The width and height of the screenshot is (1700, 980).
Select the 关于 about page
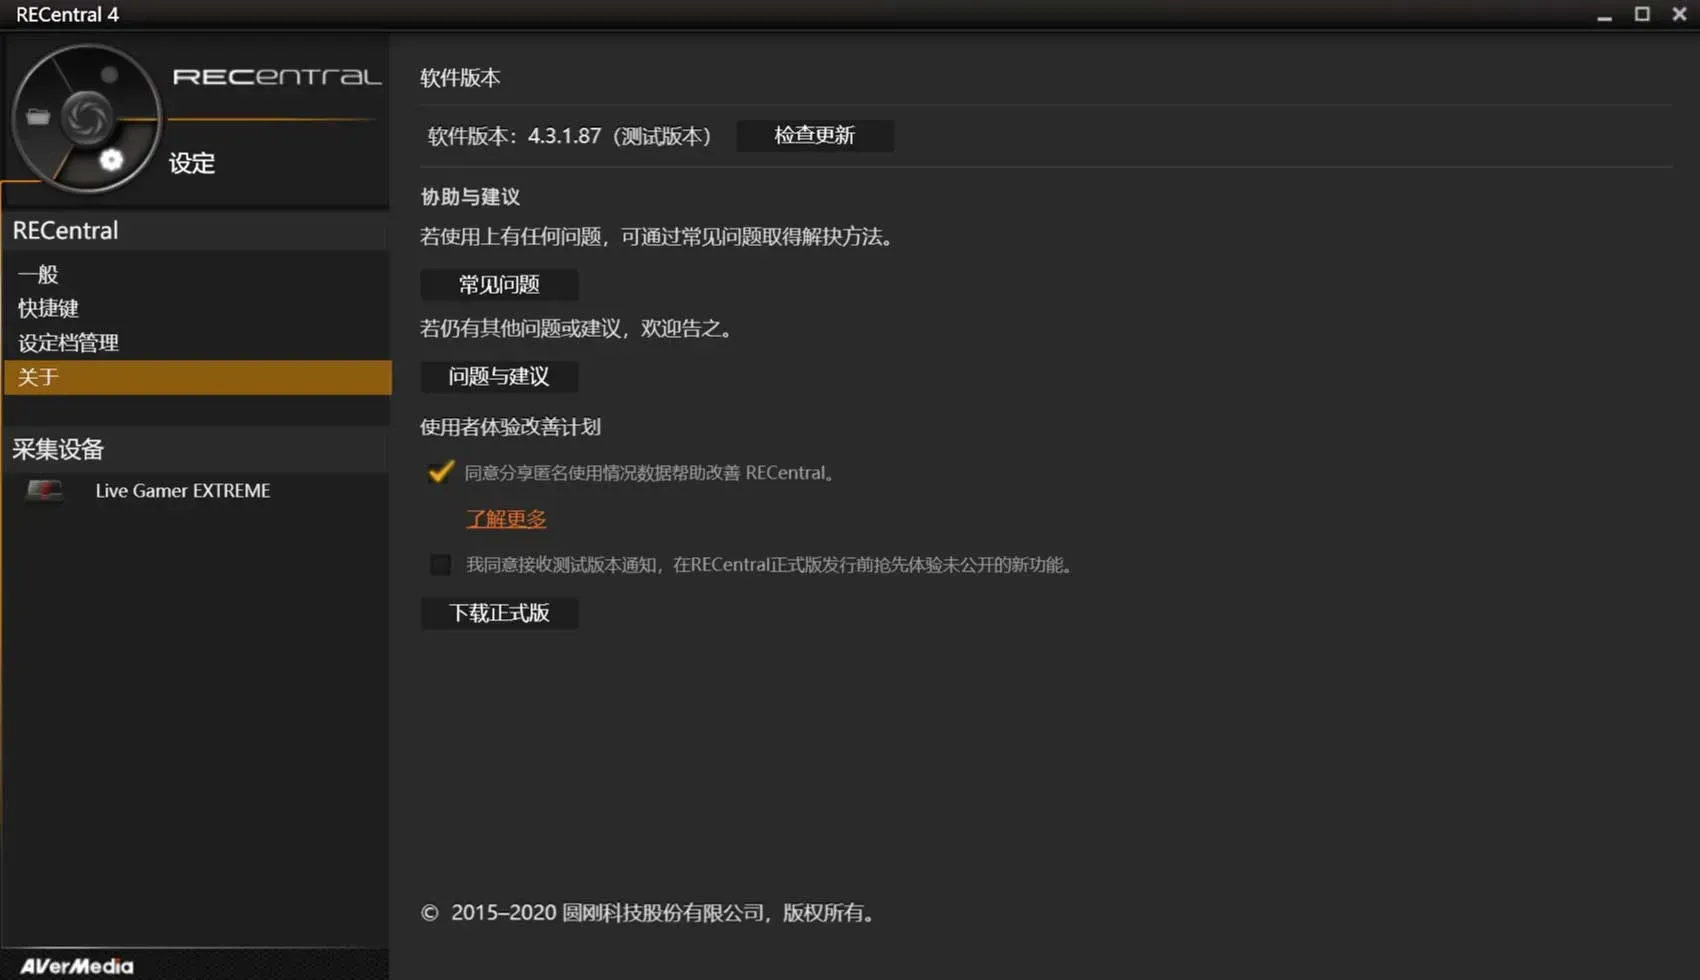point(197,377)
